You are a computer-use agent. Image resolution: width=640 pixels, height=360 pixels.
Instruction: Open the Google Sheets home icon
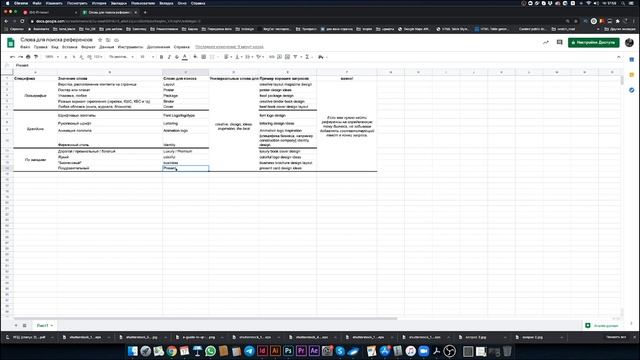pos(11,42)
